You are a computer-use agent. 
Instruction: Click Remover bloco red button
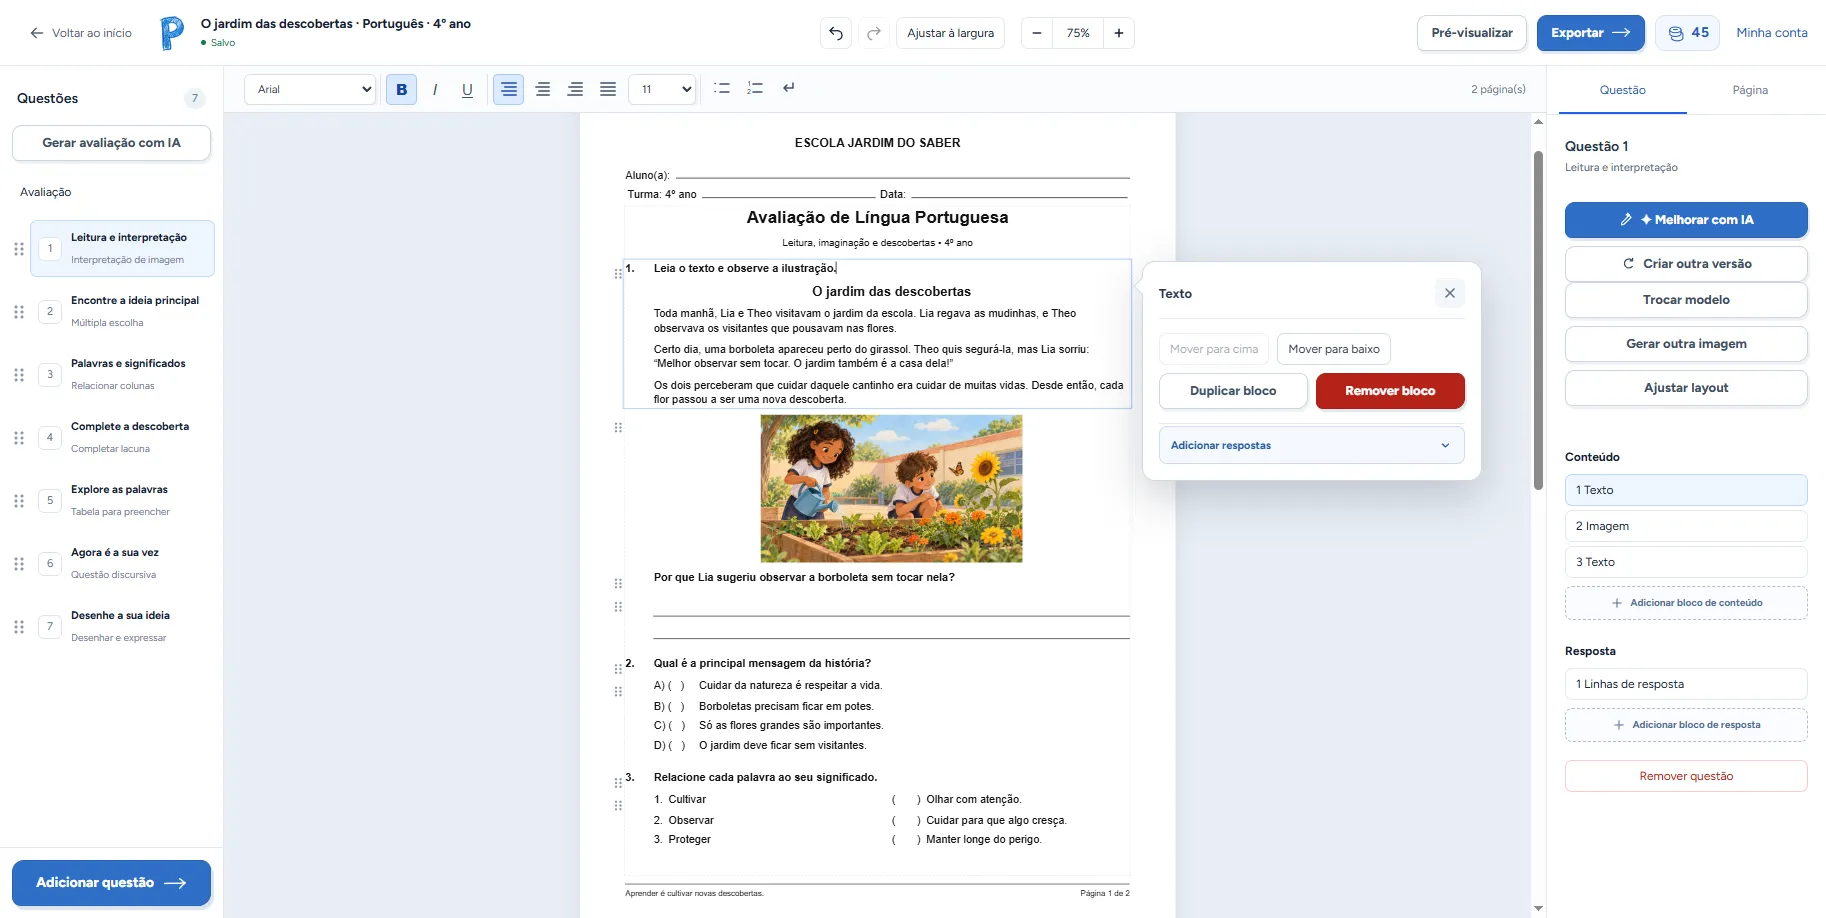pos(1390,391)
